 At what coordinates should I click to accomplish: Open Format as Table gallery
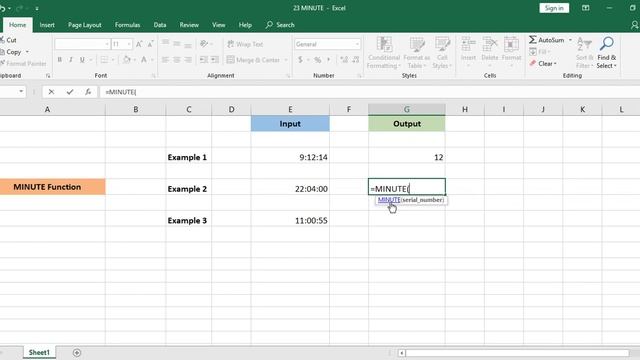tap(417, 52)
